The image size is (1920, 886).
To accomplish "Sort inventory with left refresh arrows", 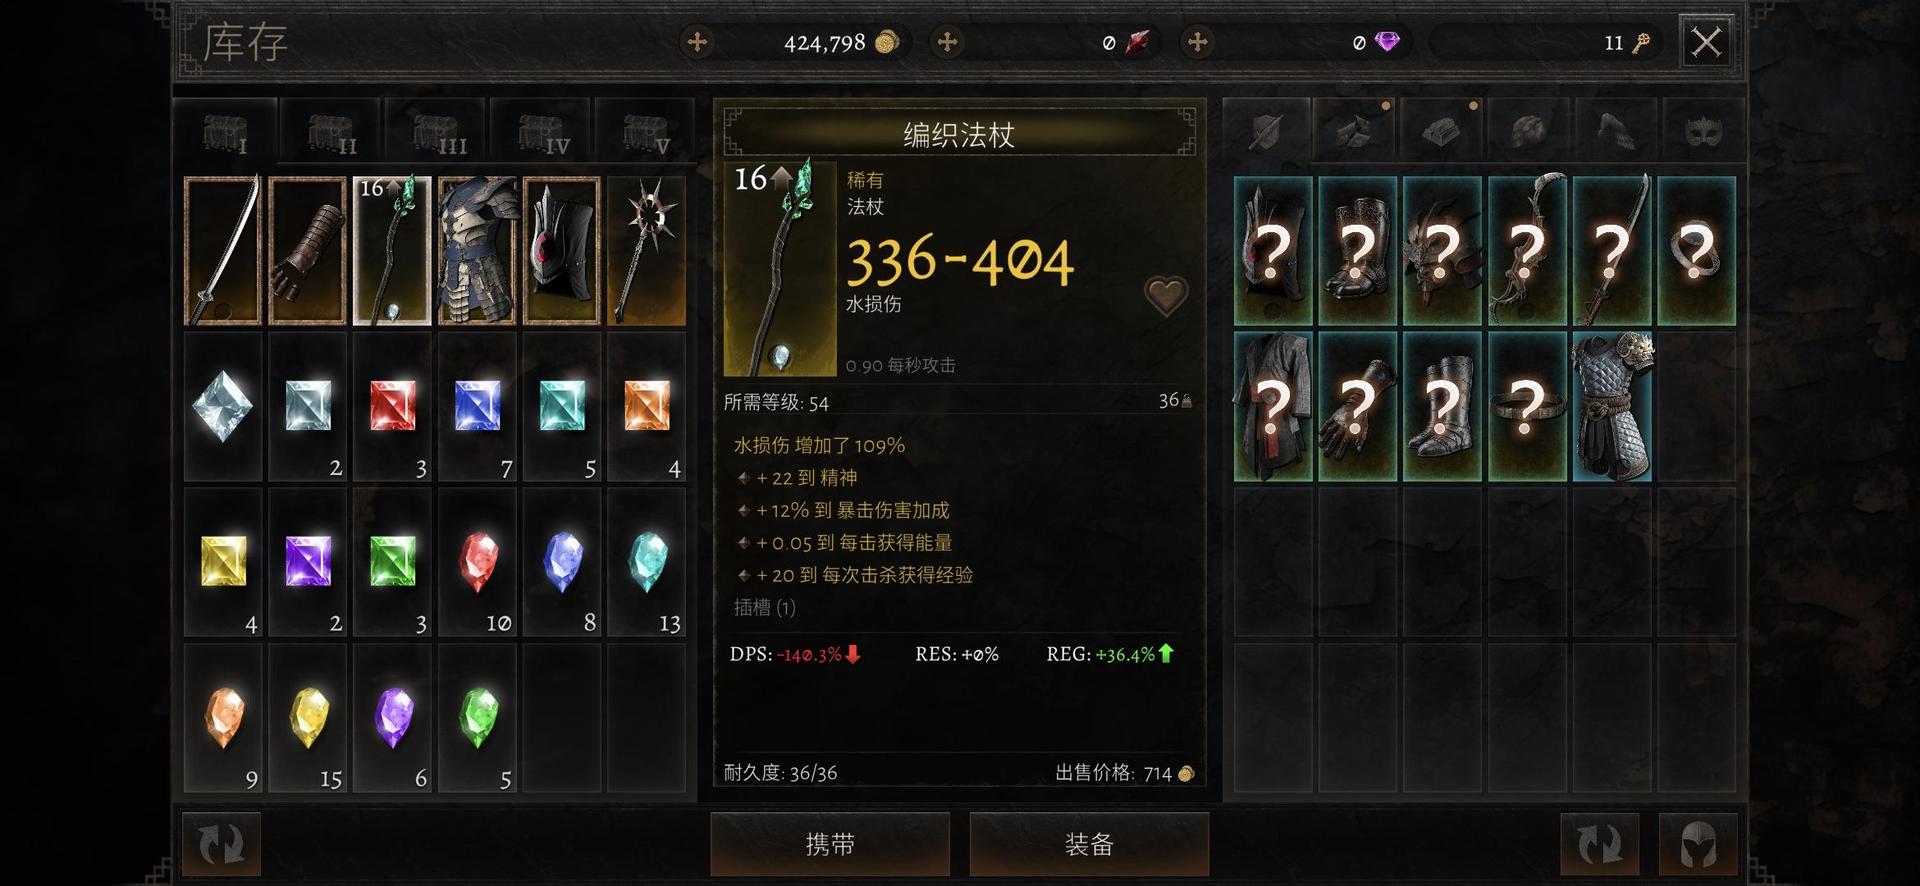I will (x=221, y=844).
